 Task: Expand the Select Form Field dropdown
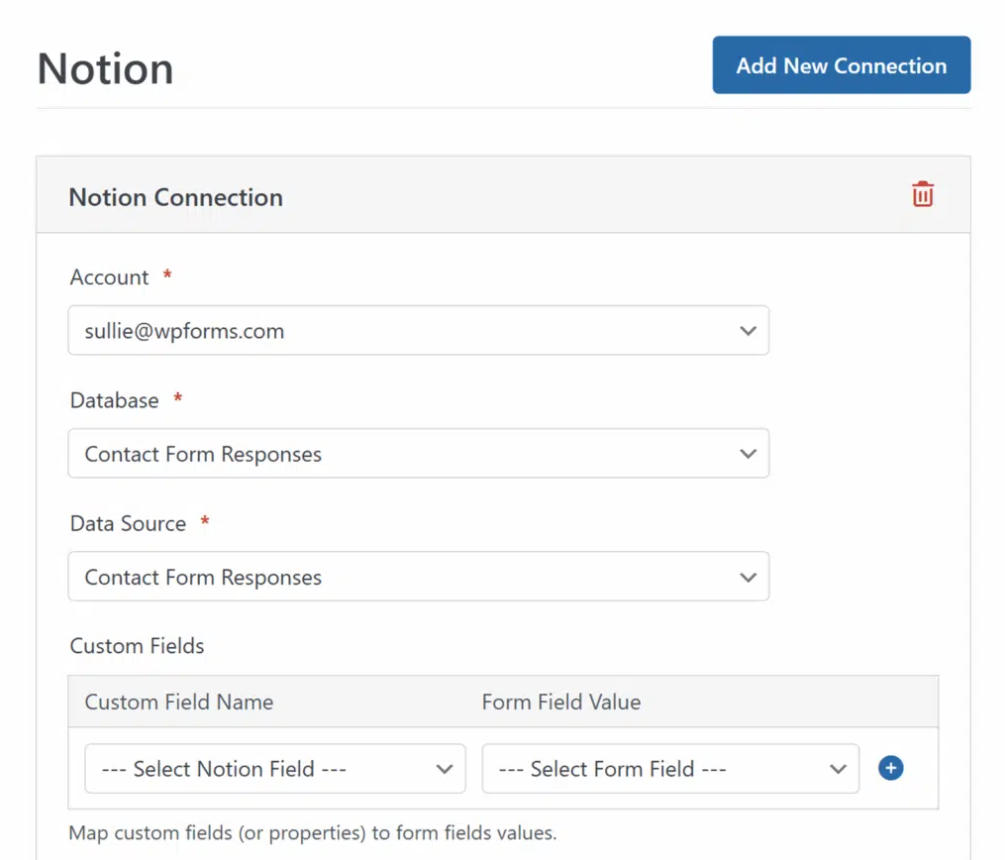(670, 768)
